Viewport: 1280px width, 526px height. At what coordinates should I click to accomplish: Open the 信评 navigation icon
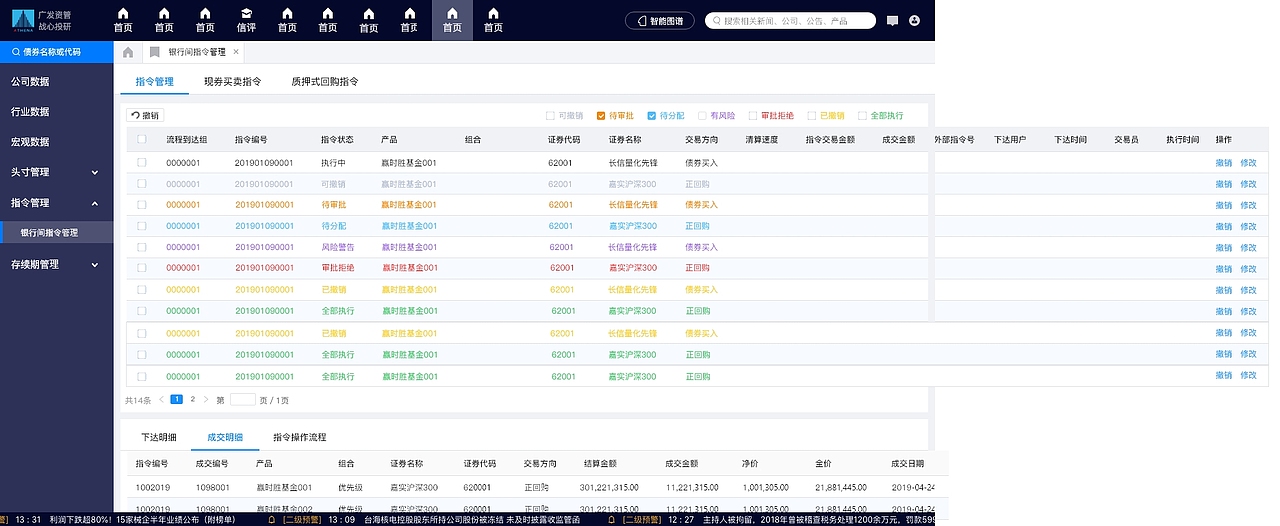246,20
